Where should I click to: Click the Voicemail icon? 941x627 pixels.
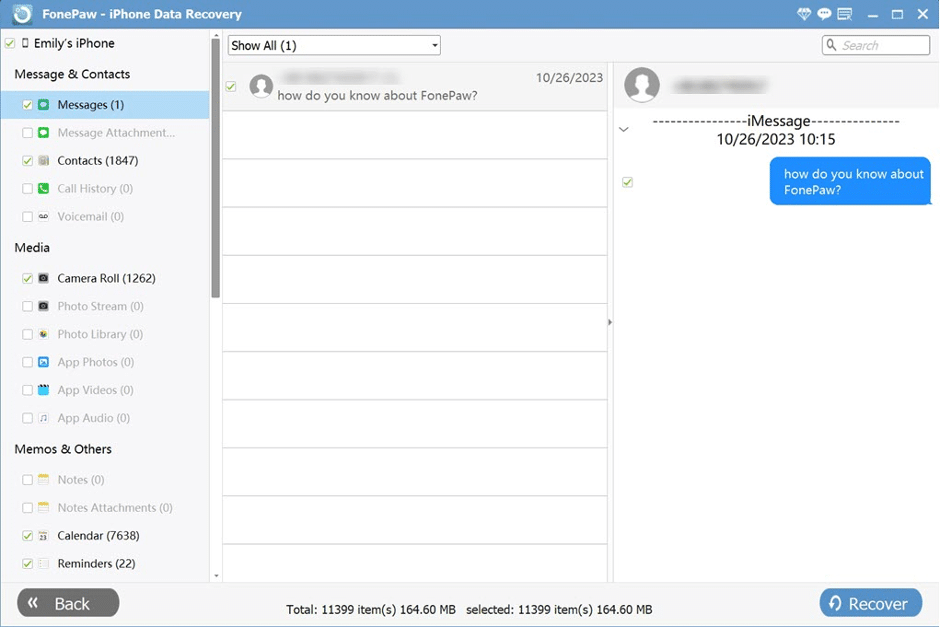click(x=42, y=216)
